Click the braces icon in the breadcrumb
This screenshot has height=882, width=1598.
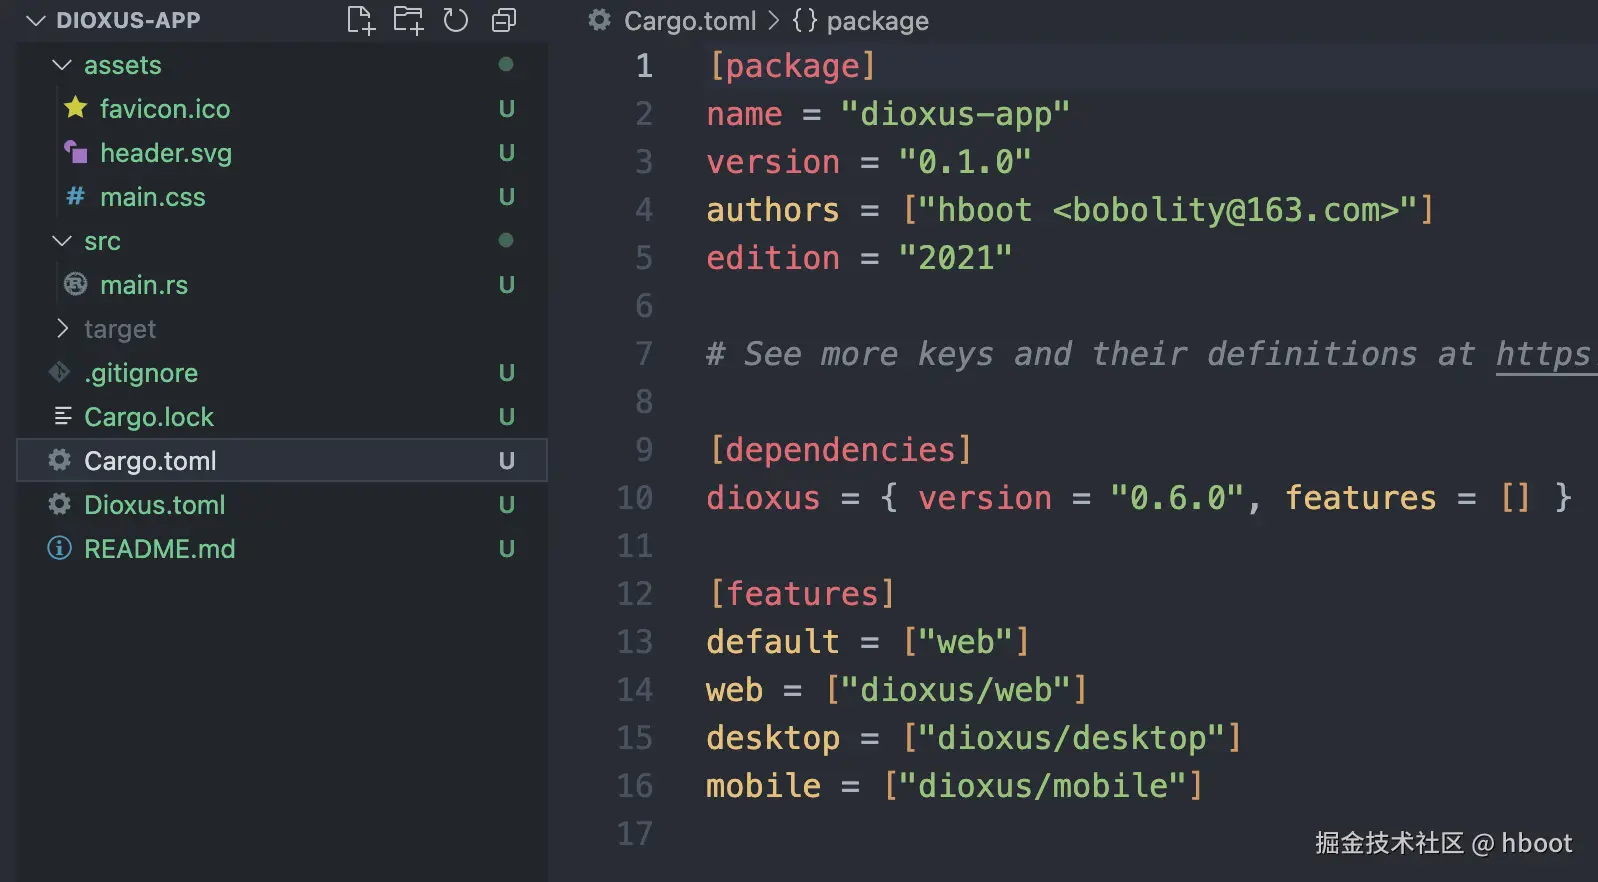[x=805, y=21]
